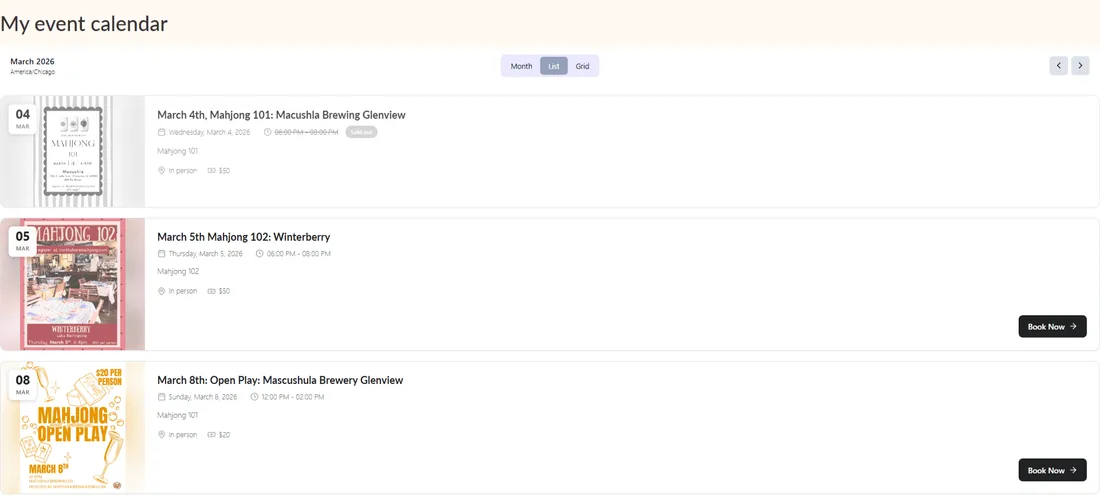Book the Mahjong 102 Winterberry event
This screenshot has width=1100, height=500.
click(x=1052, y=326)
